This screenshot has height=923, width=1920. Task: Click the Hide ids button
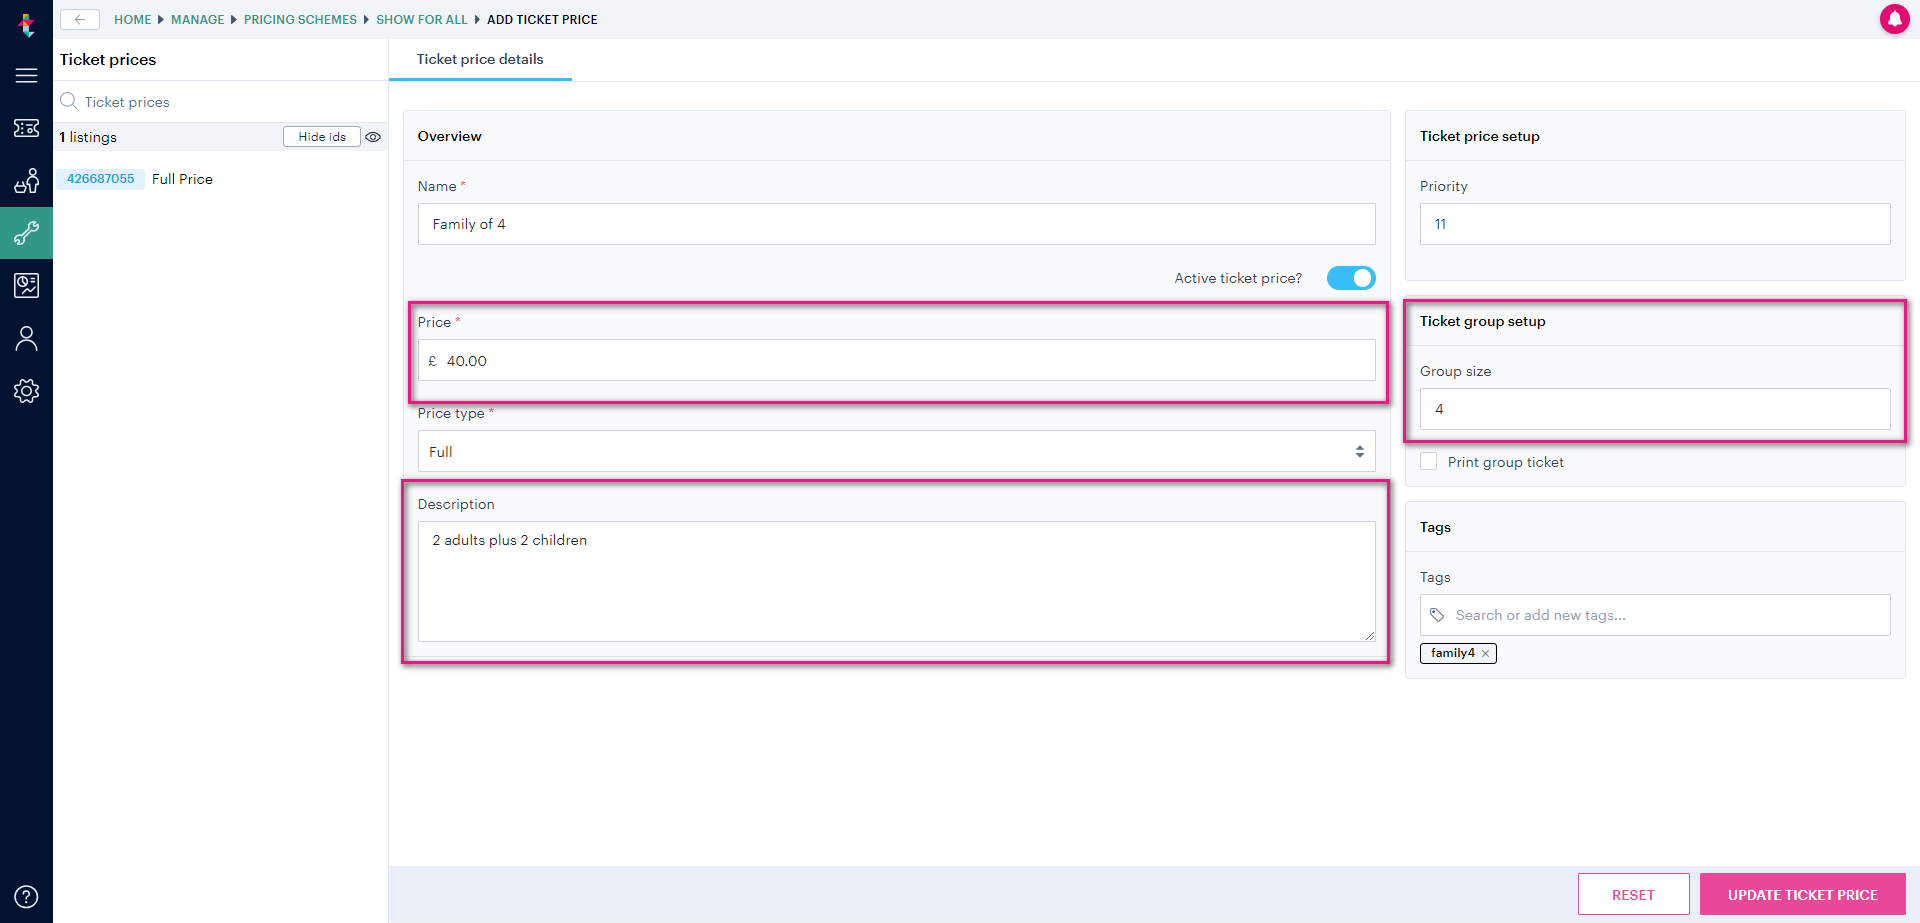322,137
